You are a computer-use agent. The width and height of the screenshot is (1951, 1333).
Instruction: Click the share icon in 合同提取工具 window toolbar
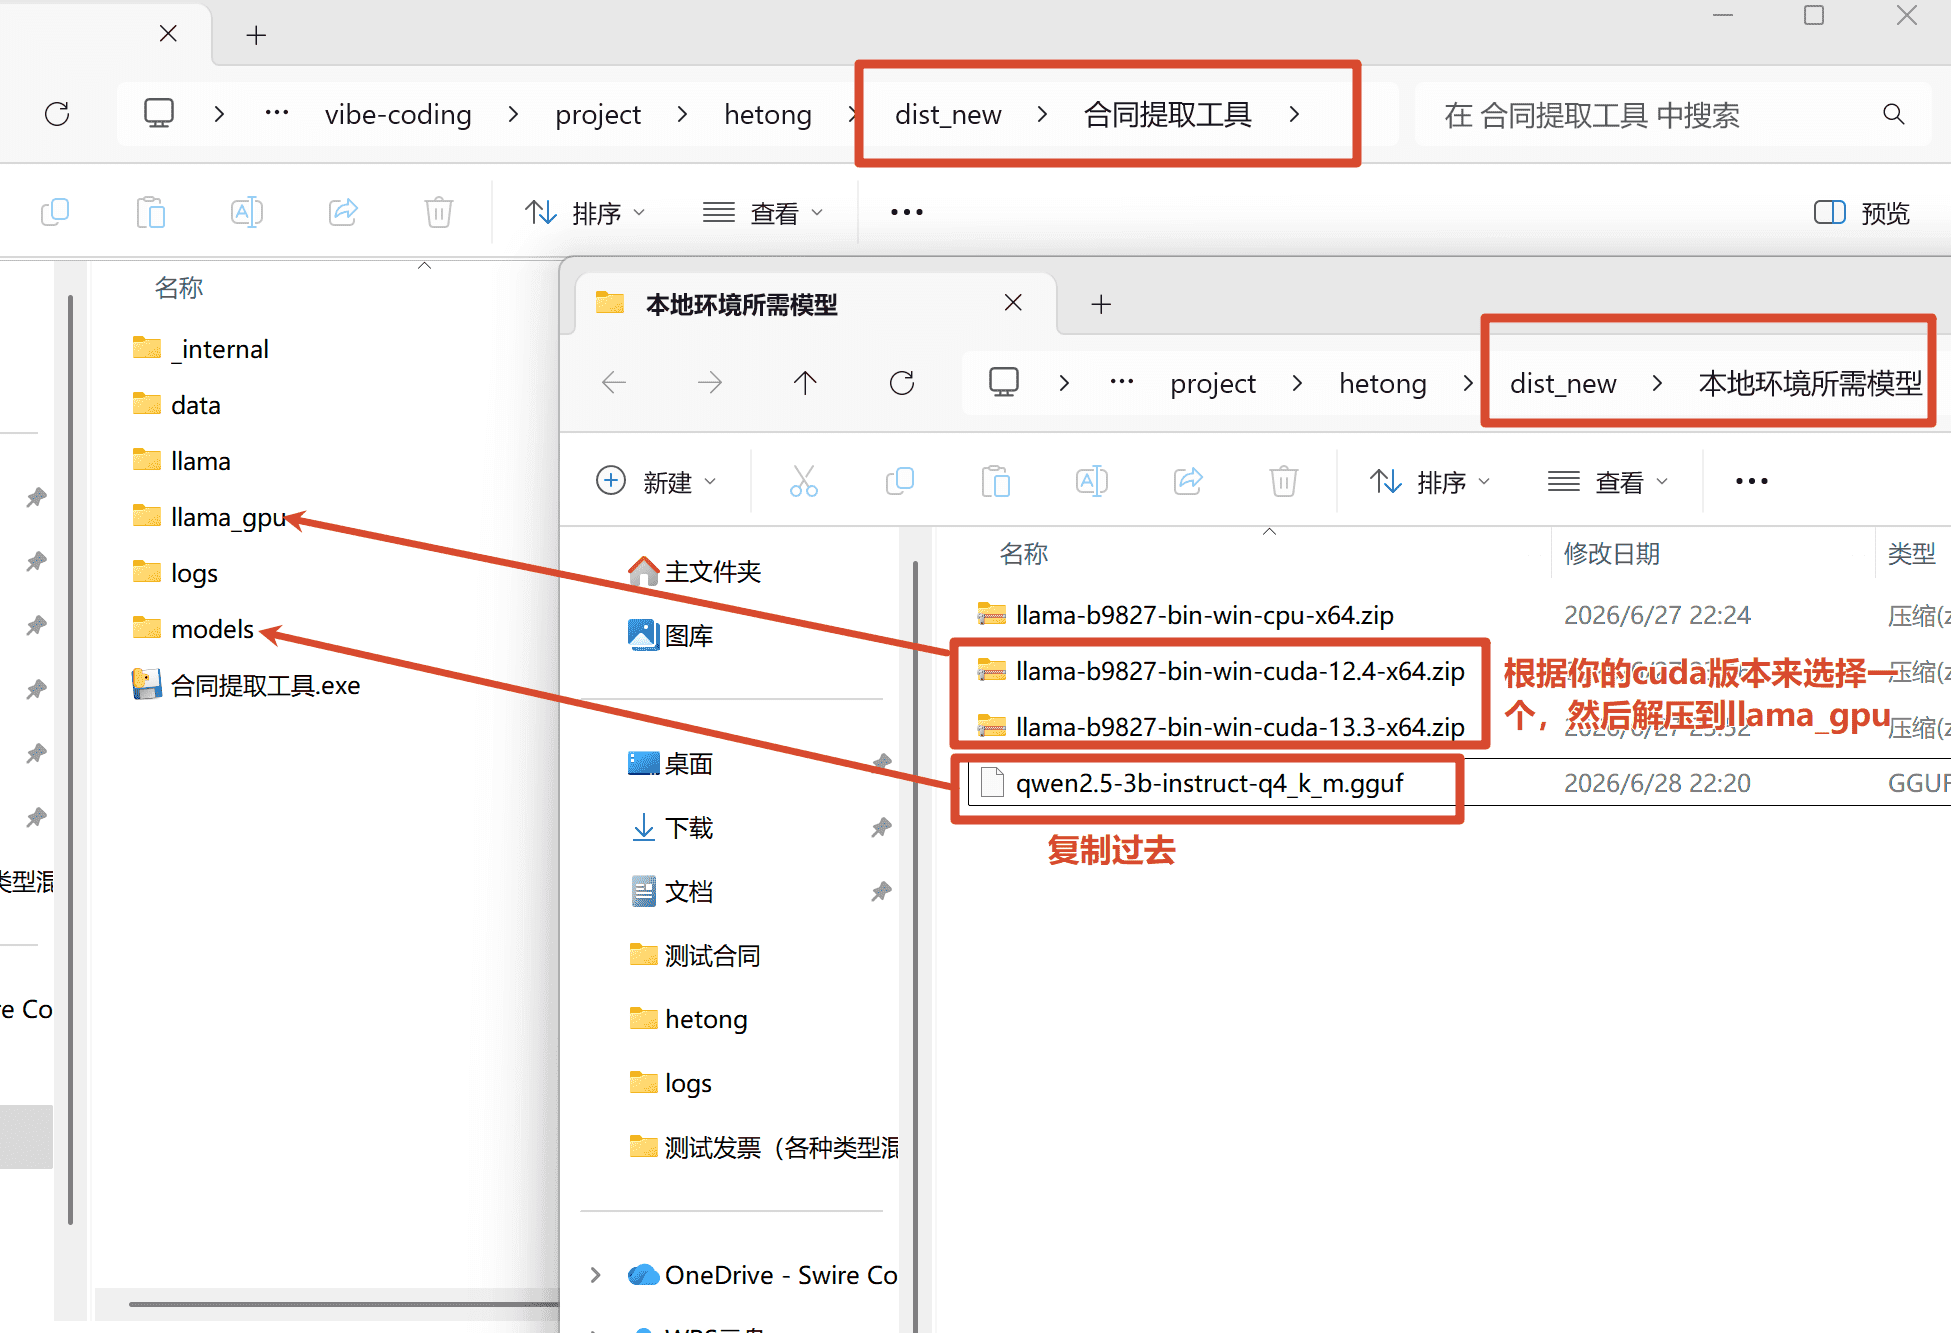[x=343, y=212]
